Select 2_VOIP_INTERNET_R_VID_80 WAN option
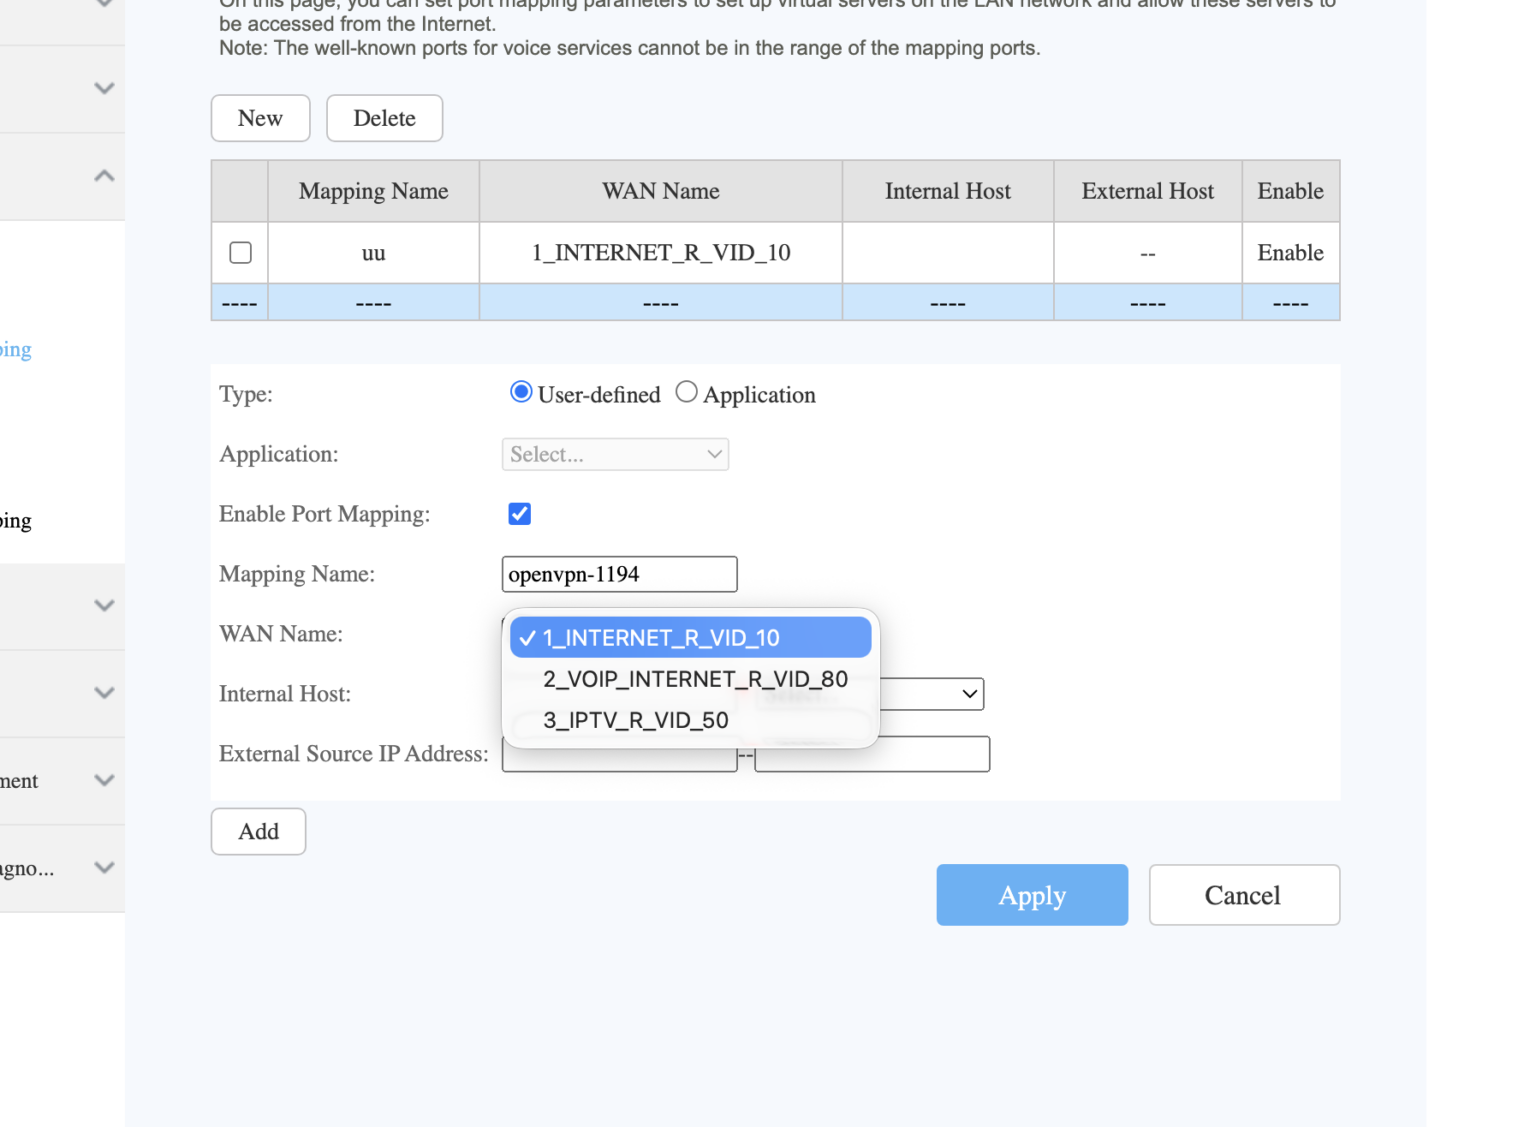Image resolution: width=1536 pixels, height=1127 pixels. click(694, 679)
